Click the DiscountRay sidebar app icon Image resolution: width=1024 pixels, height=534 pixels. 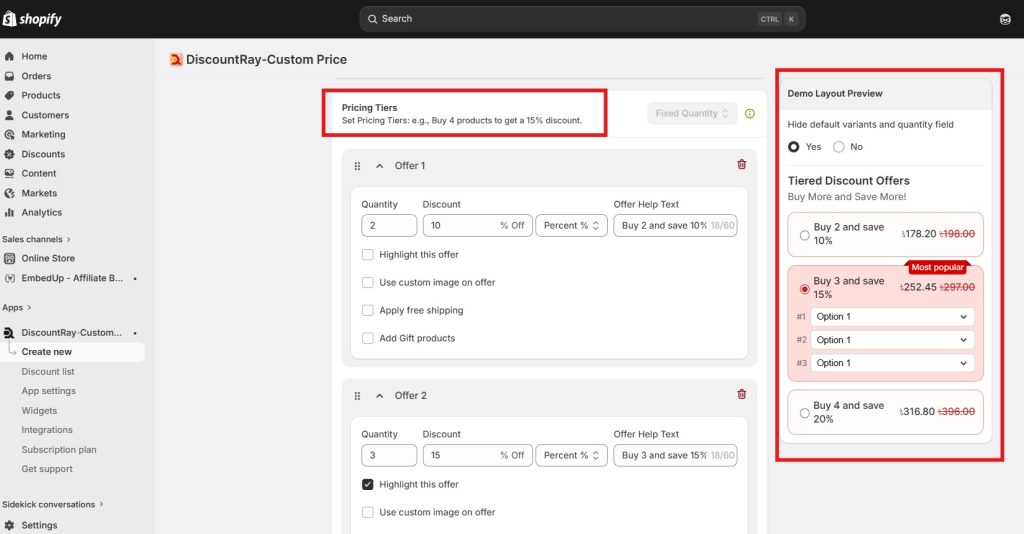coord(9,333)
